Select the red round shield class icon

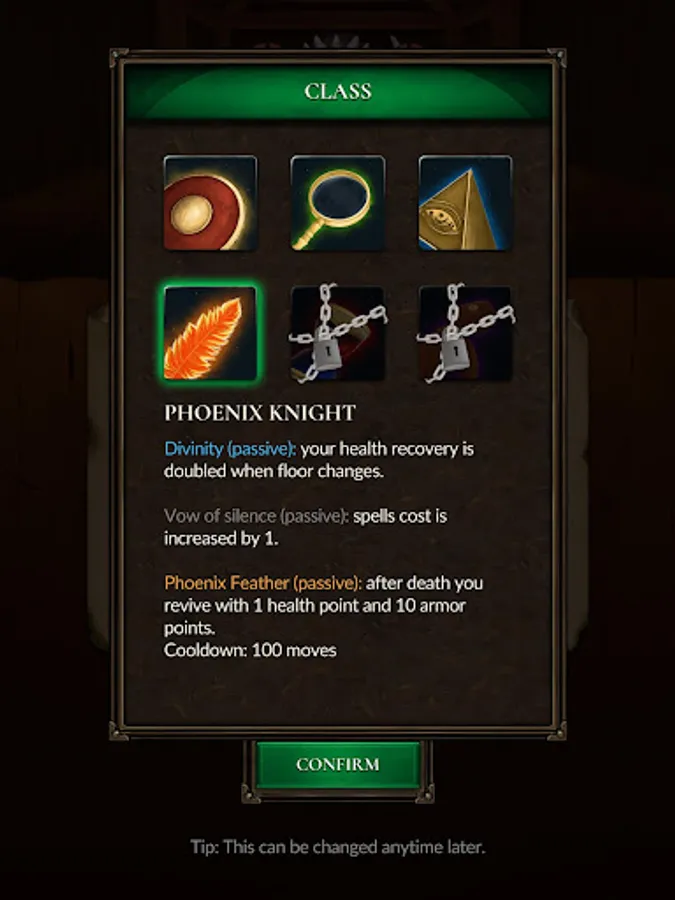tap(210, 203)
